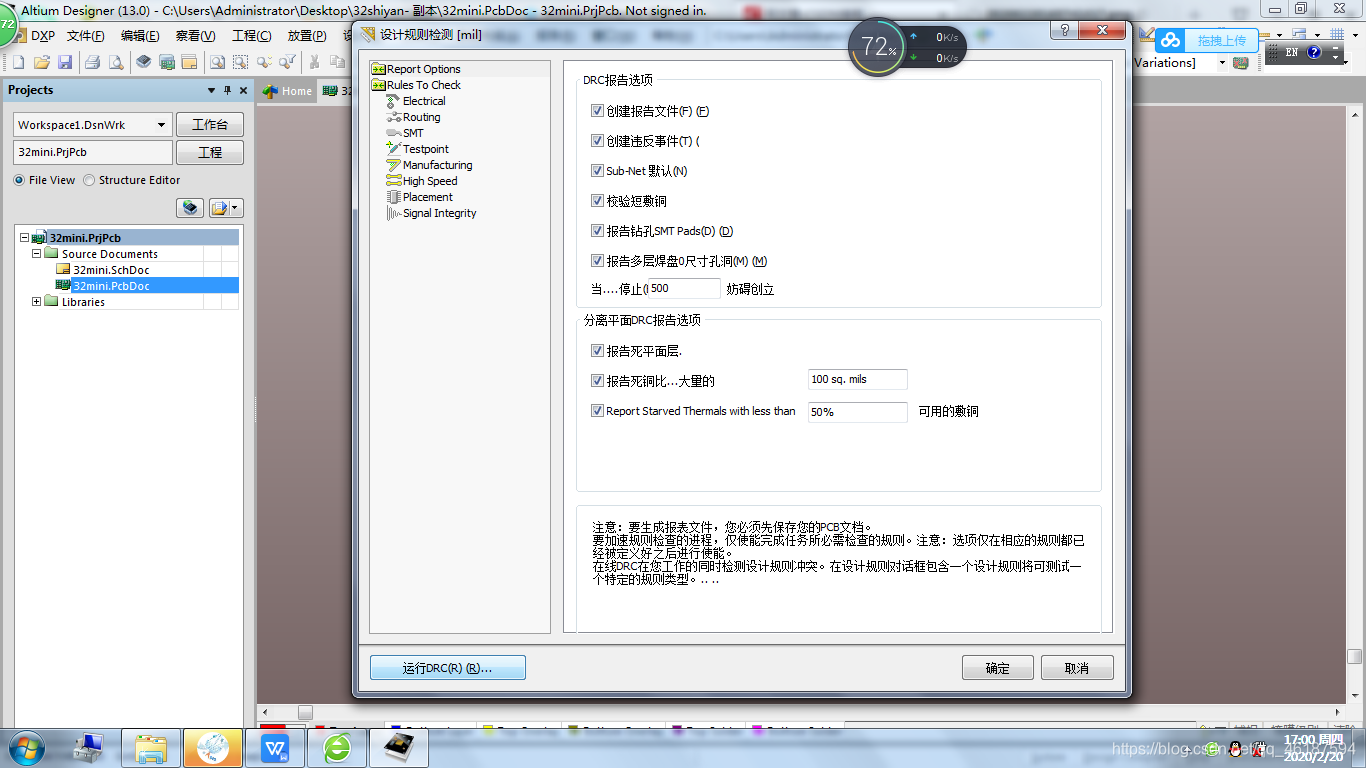
Task: Click the Baidu cloud drag-upload widget
Action: [x=1206, y=41]
